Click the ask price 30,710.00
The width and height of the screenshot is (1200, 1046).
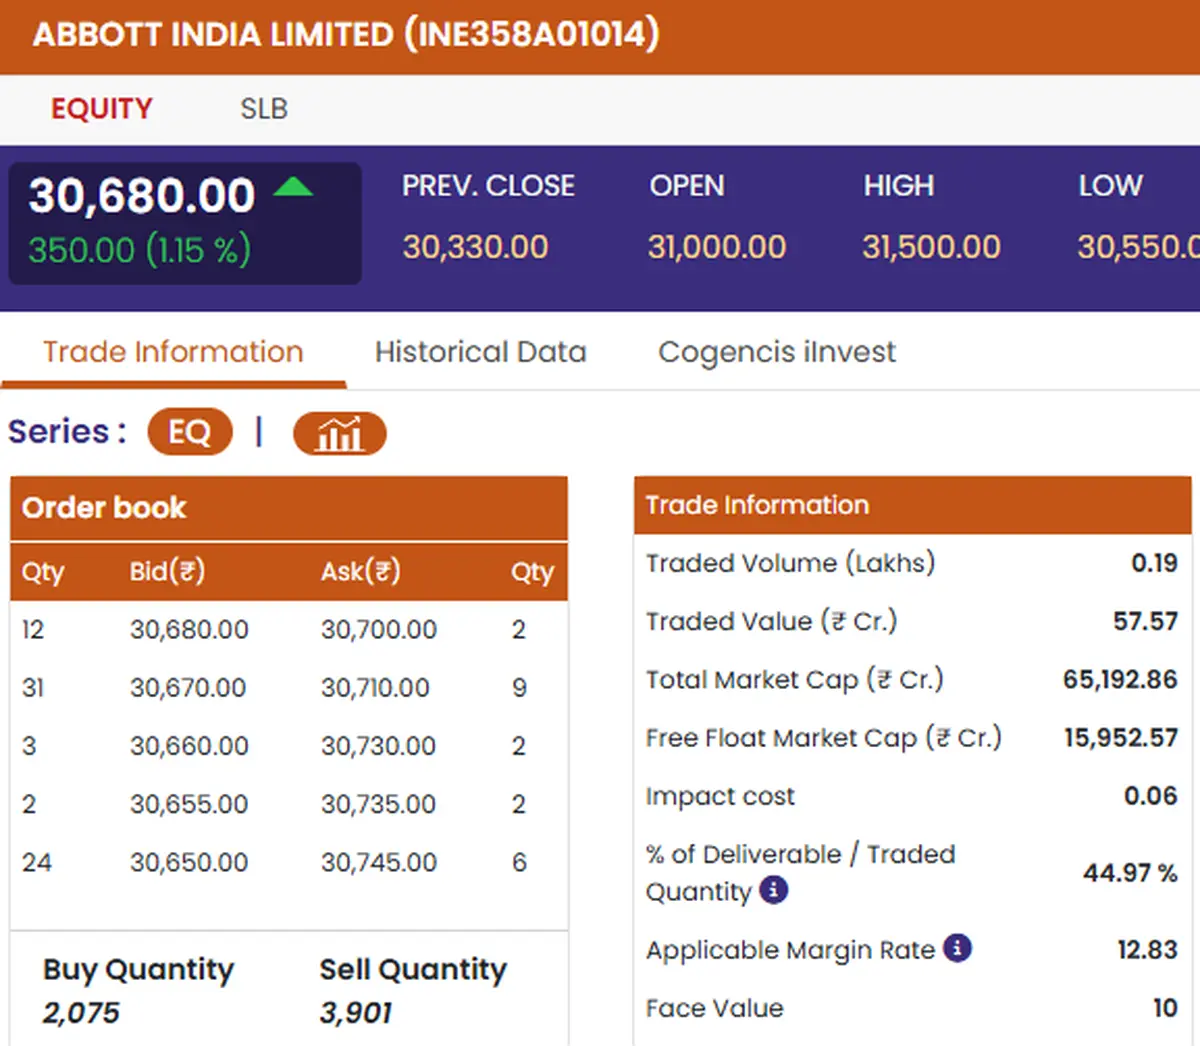(x=375, y=688)
